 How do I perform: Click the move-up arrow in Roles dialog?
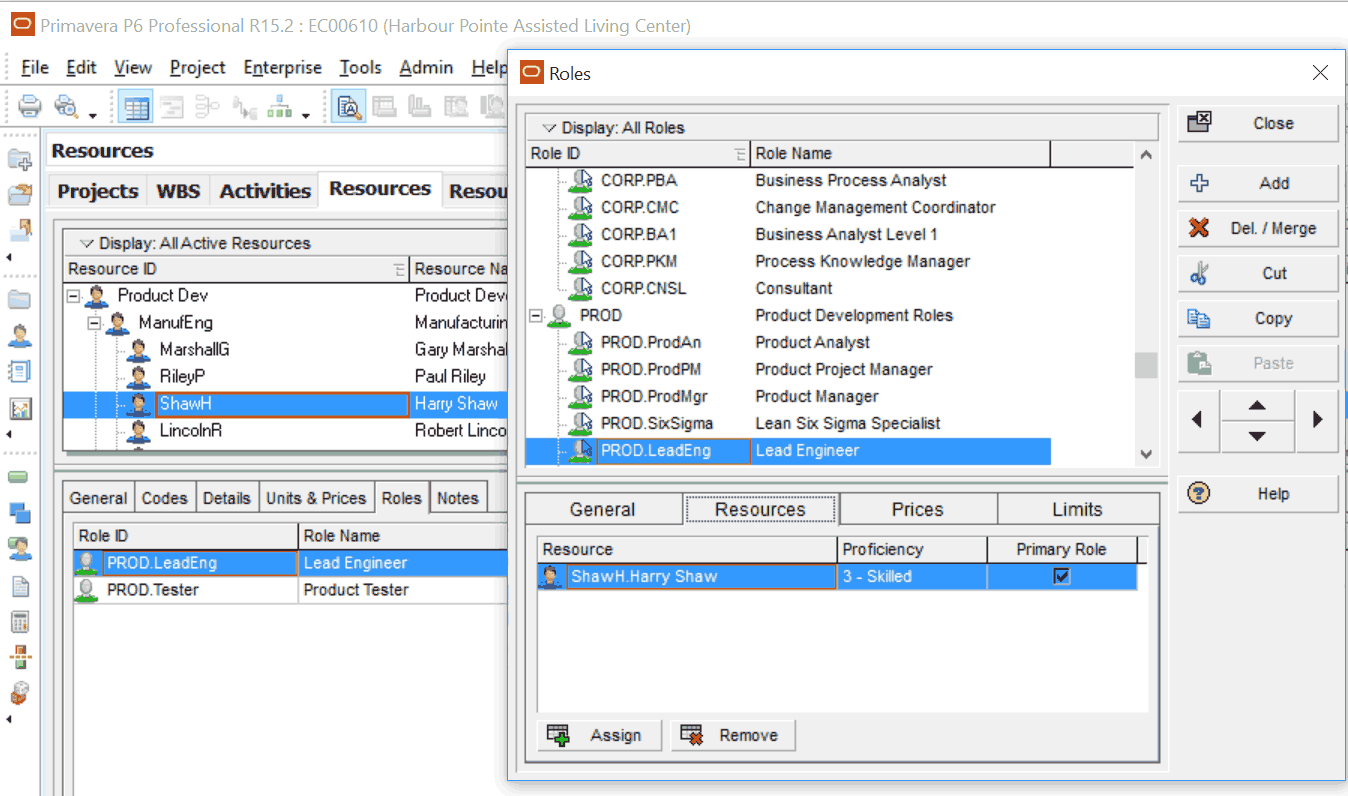click(x=1257, y=406)
